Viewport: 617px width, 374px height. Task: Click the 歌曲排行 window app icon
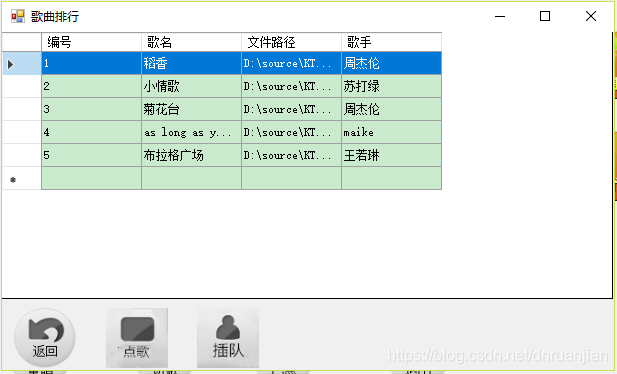click(x=18, y=17)
